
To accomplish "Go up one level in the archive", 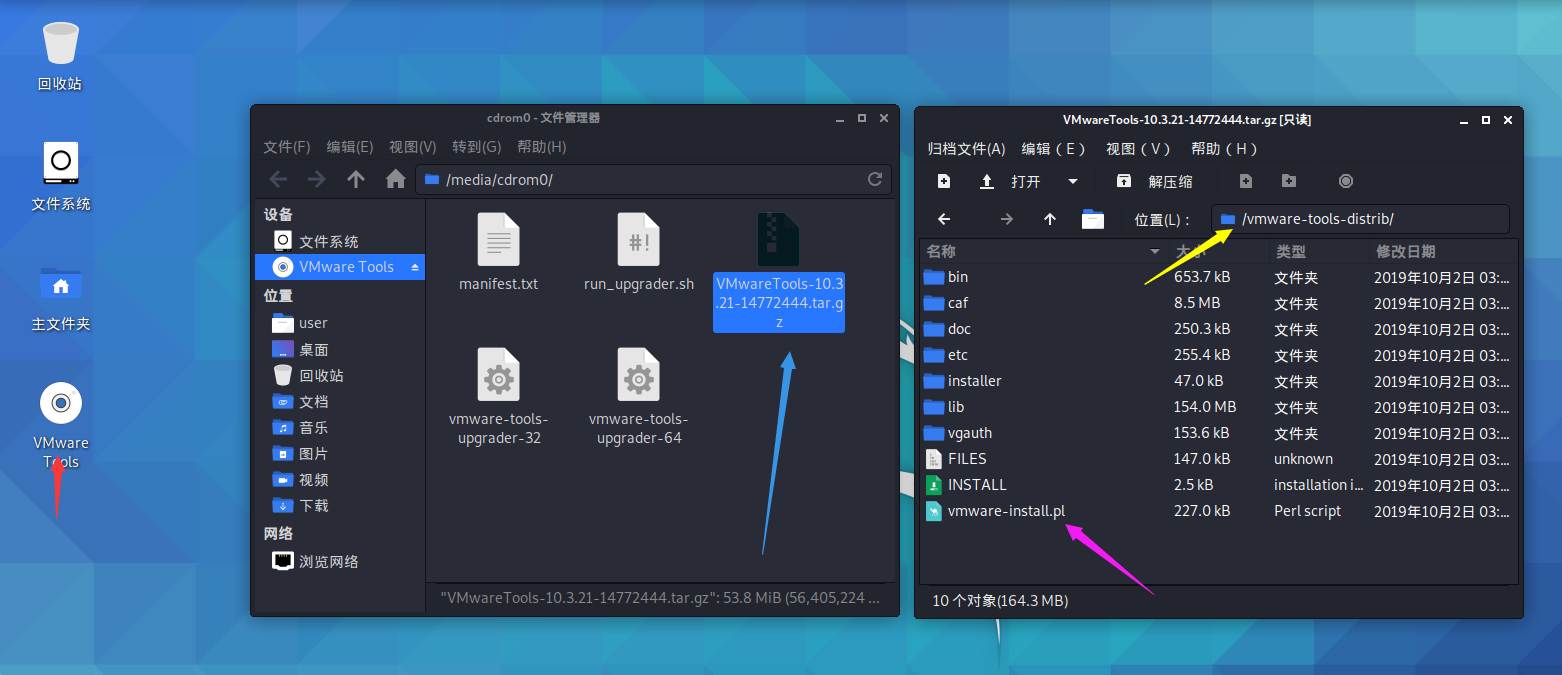I will pyautogui.click(x=1049, y=219).
